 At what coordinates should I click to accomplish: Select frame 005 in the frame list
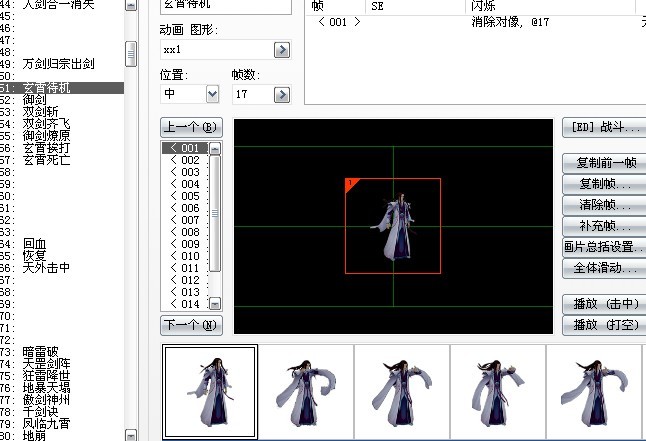[x=185, y=196]
